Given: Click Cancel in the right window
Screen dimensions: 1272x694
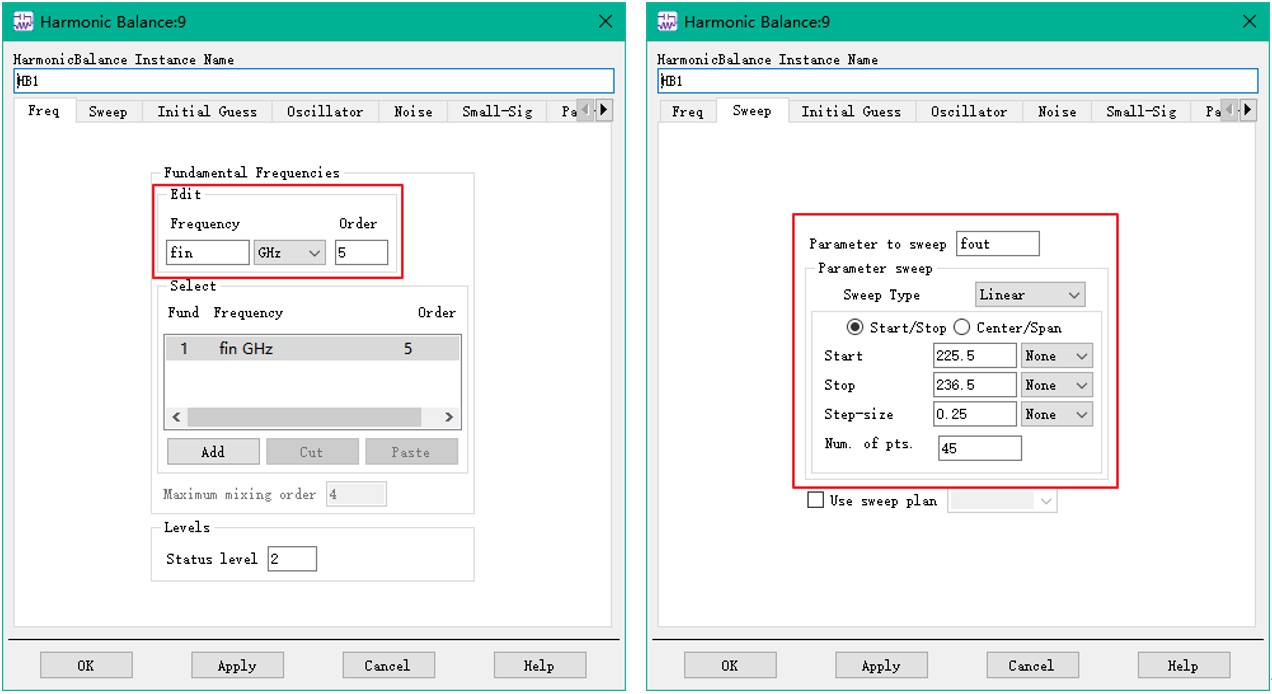Looking at the screenshot, I should [x=1032, y=665].
